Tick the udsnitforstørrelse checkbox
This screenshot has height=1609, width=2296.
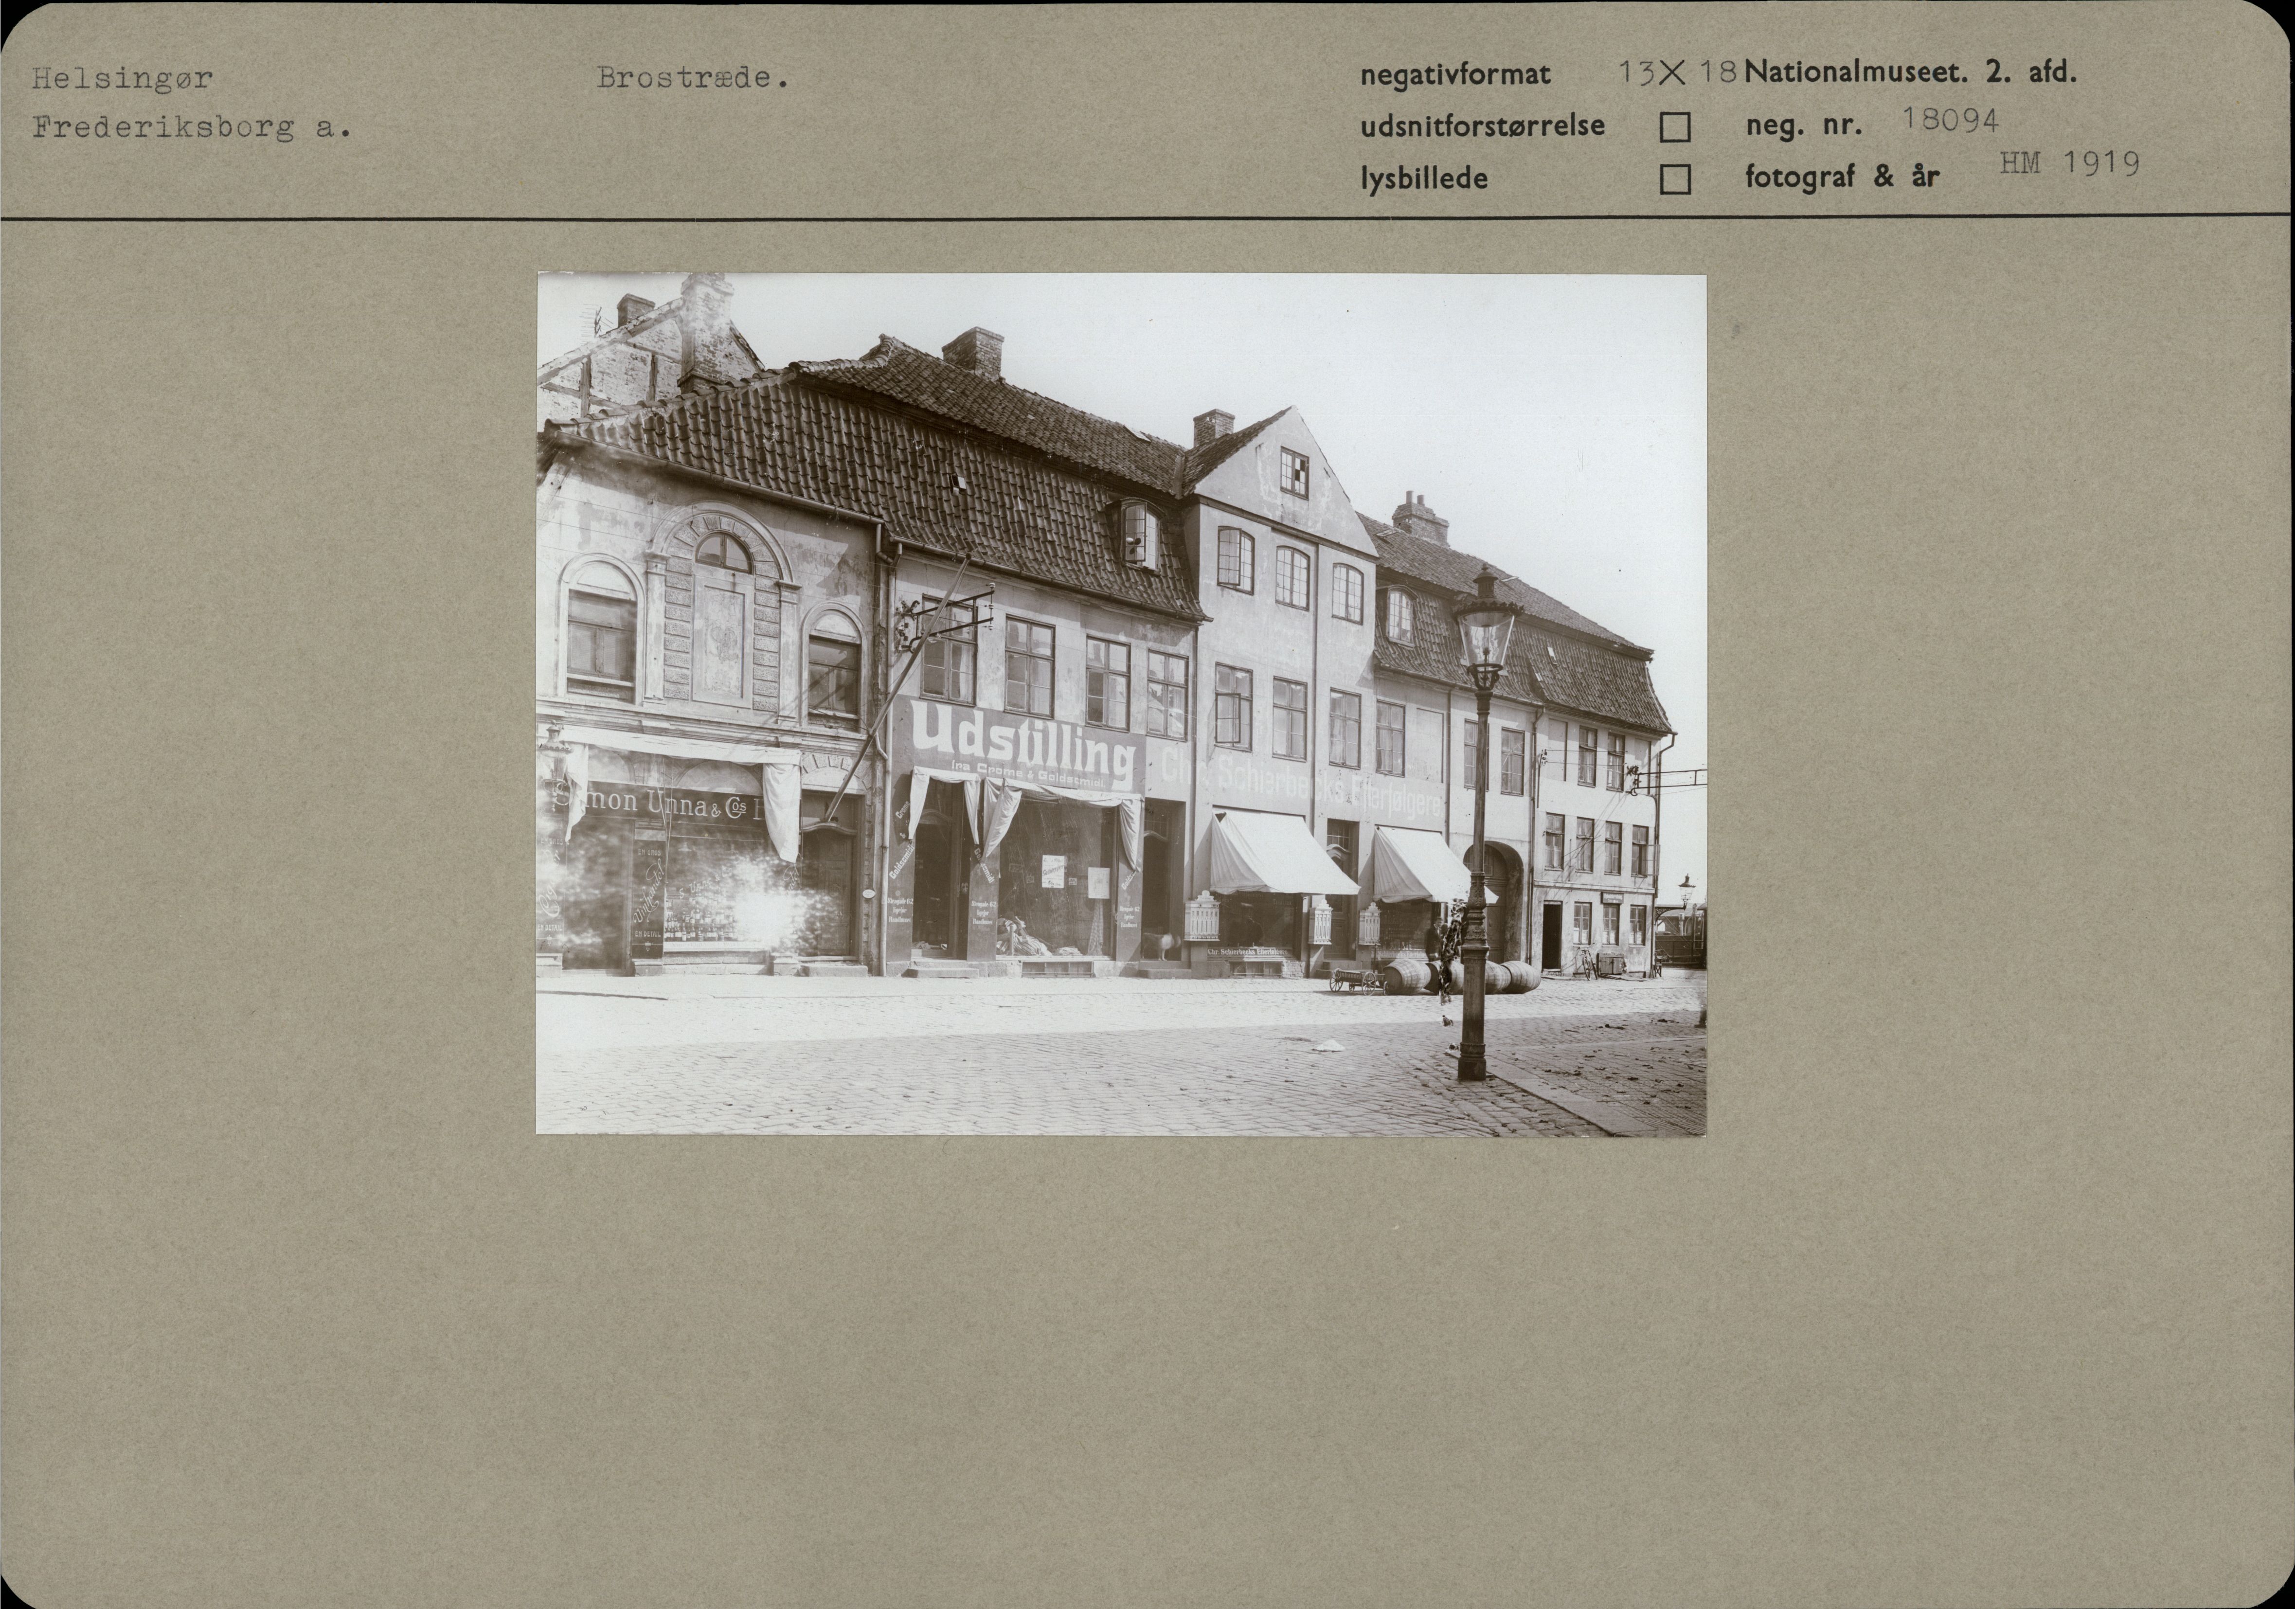pyautogui.click(x=1675, y=127)
